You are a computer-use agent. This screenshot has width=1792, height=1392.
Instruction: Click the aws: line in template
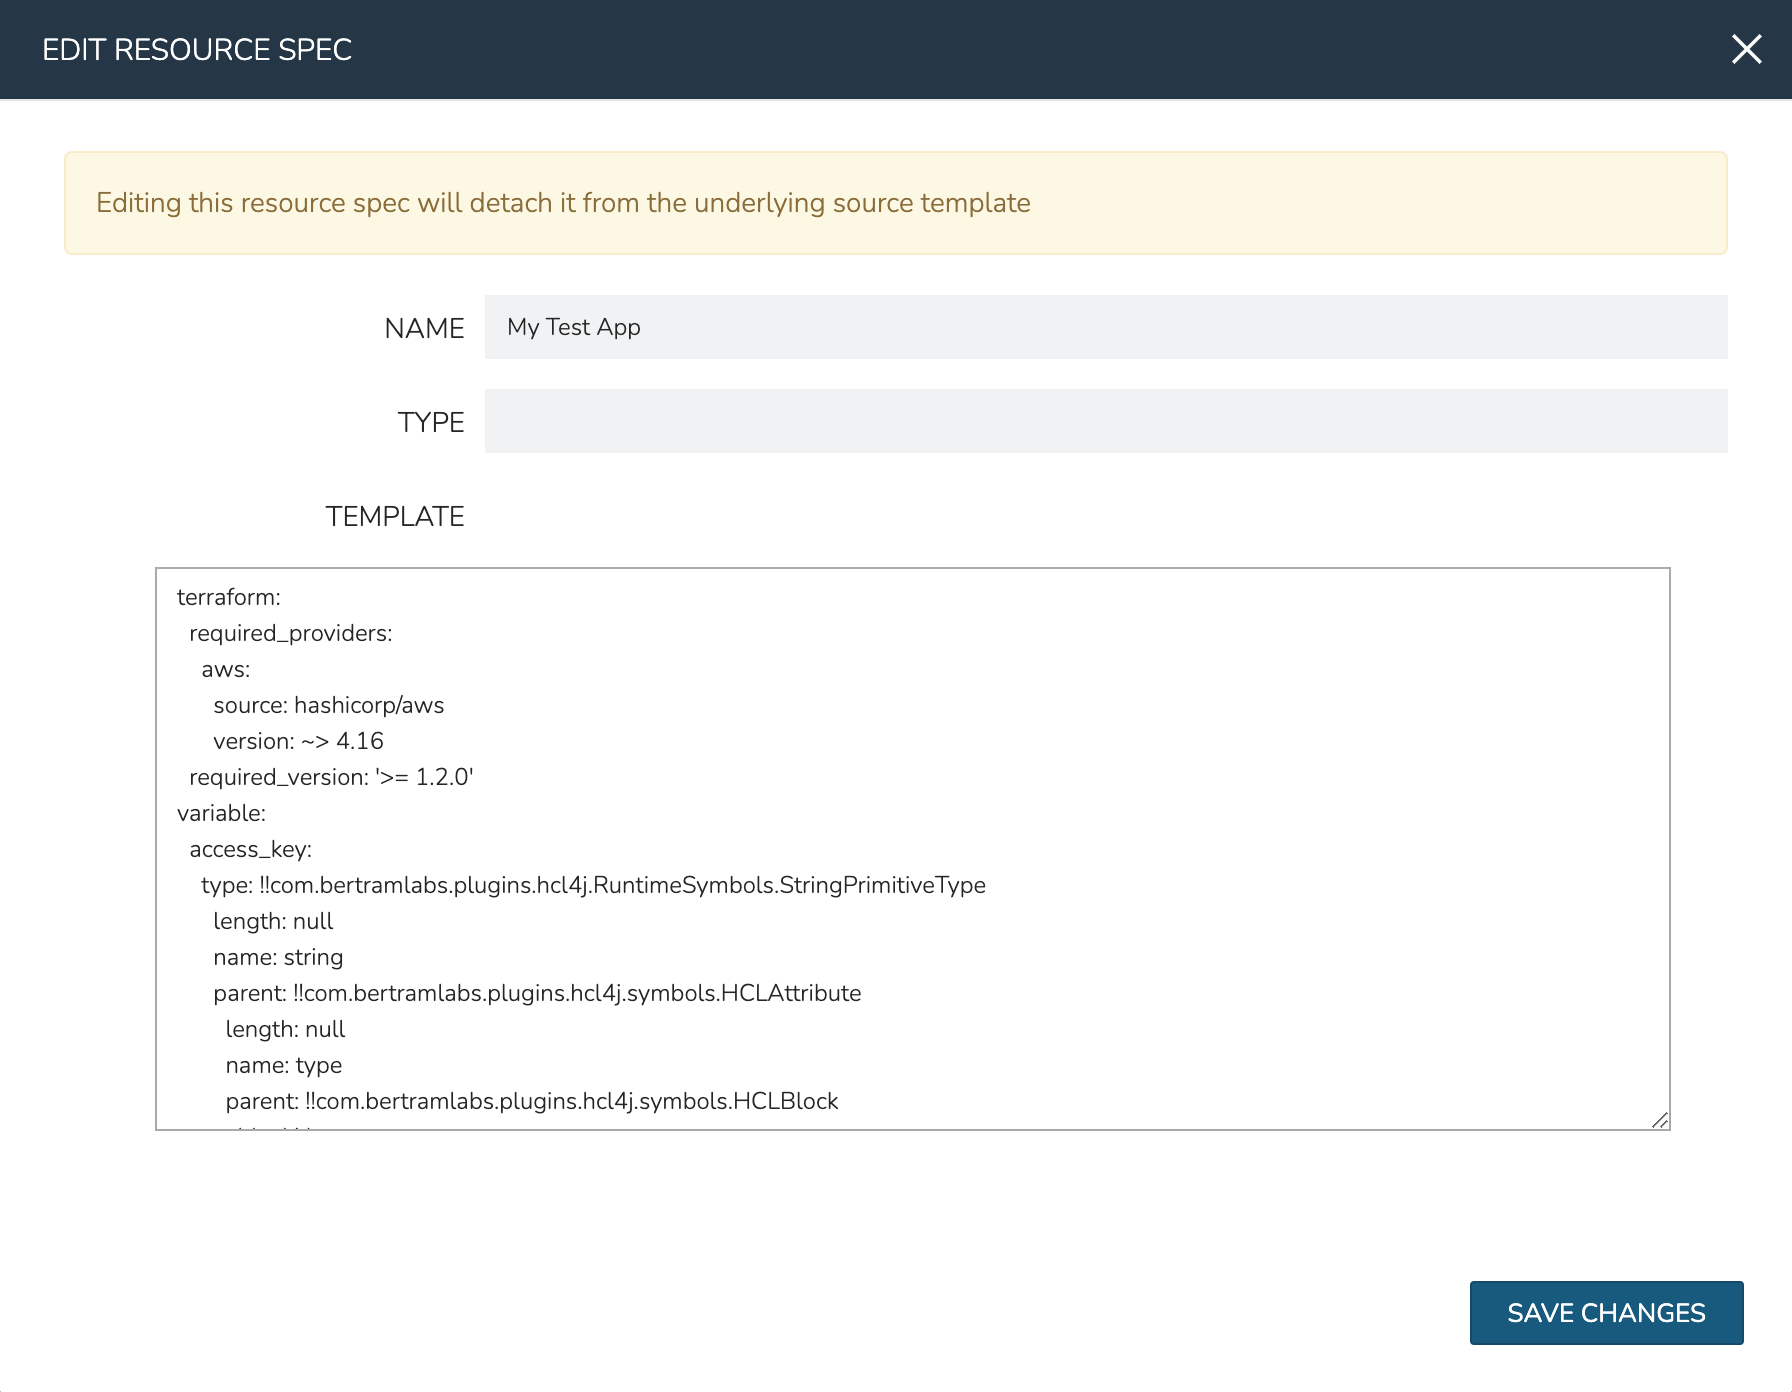[225, 669]
